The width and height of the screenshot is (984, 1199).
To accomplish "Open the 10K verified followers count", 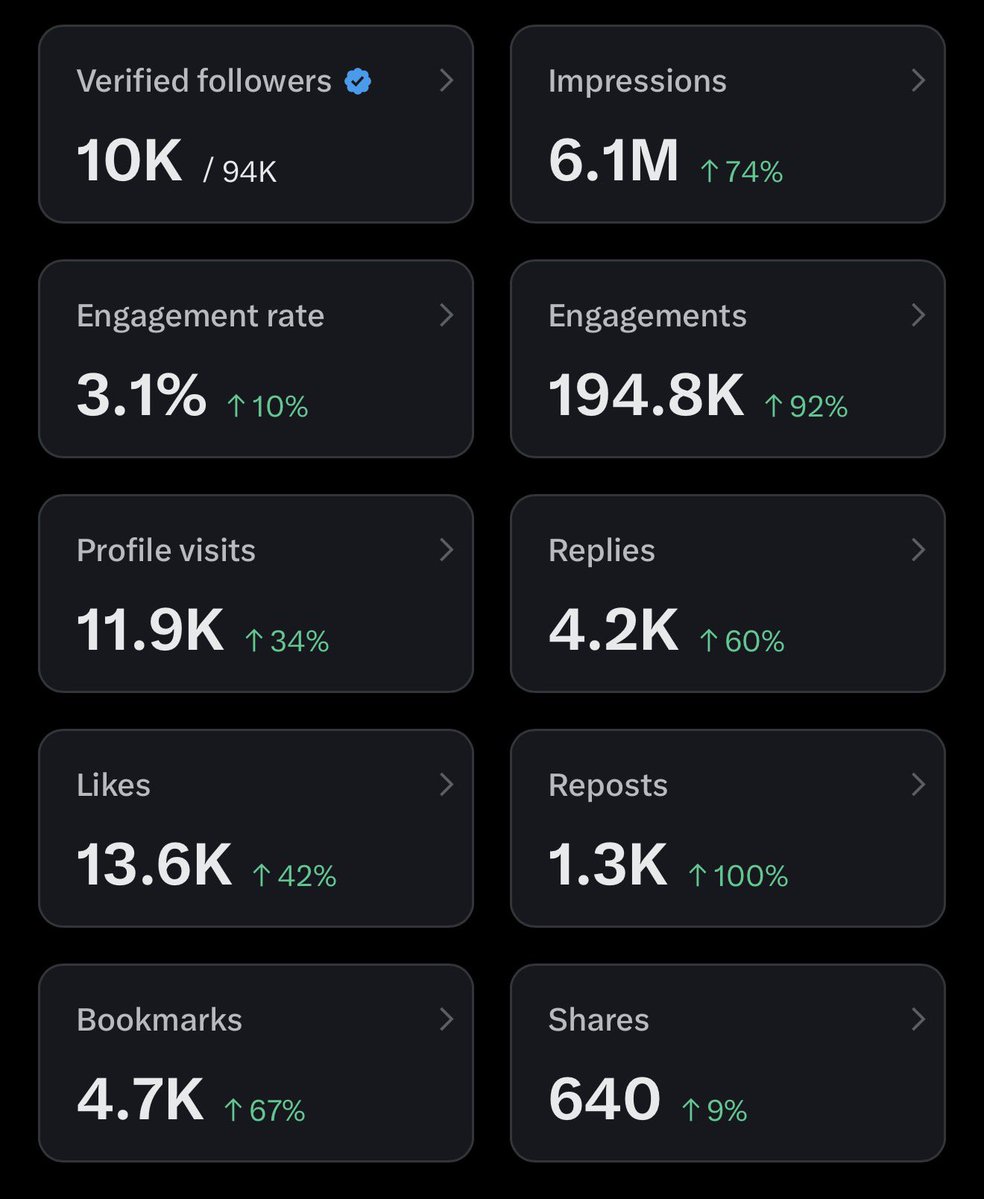I will [x=129, y=162].
